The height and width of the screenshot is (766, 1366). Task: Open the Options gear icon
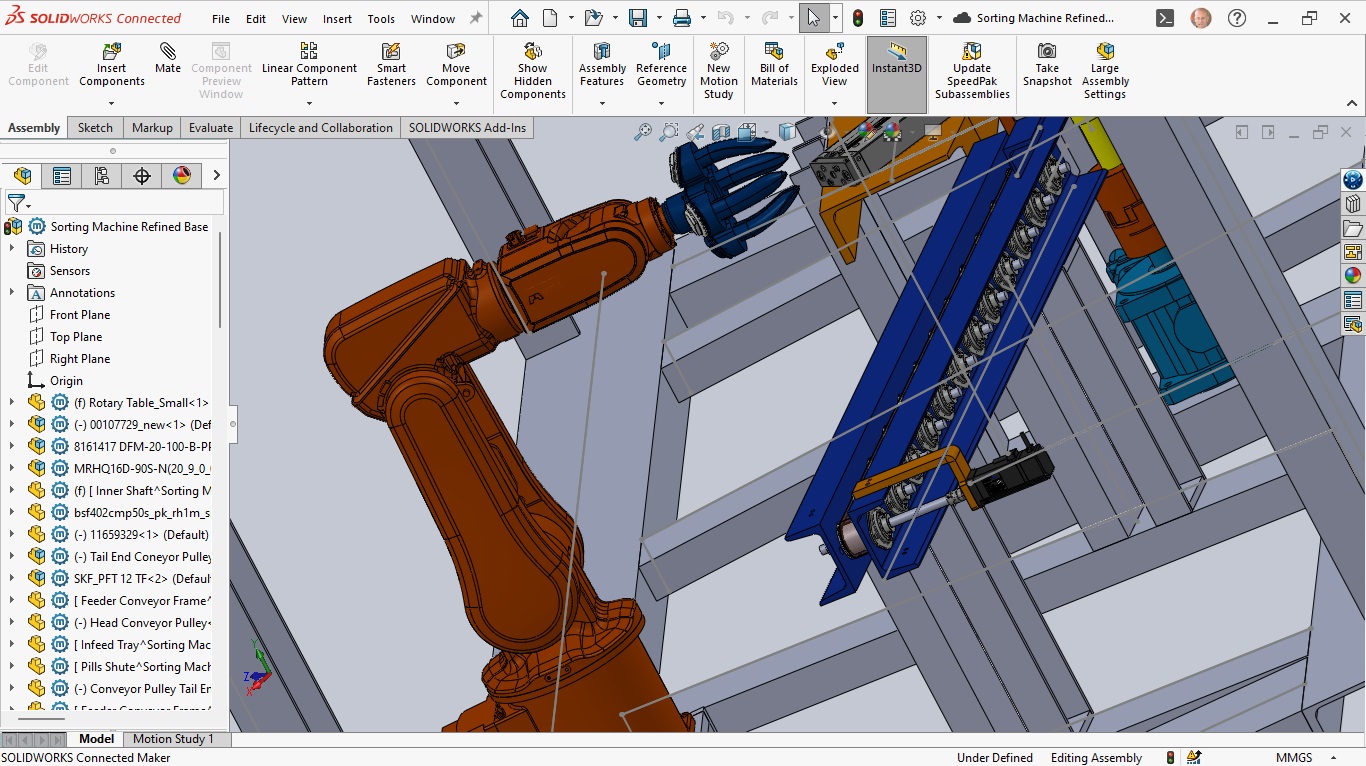[918, 18]
